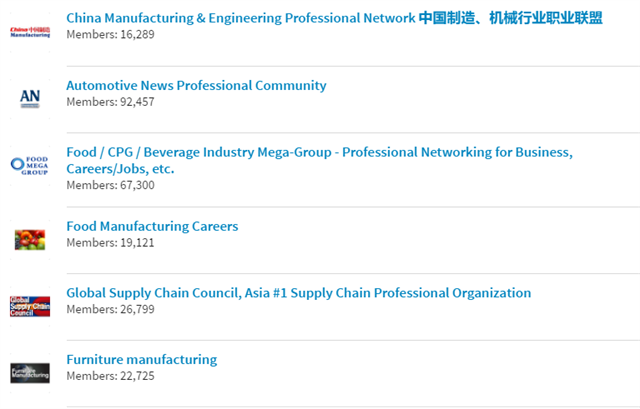The image size is (640, 409).
Task: Click the fruit image for Food Manufacturing Careers
Action: (30, 240)
